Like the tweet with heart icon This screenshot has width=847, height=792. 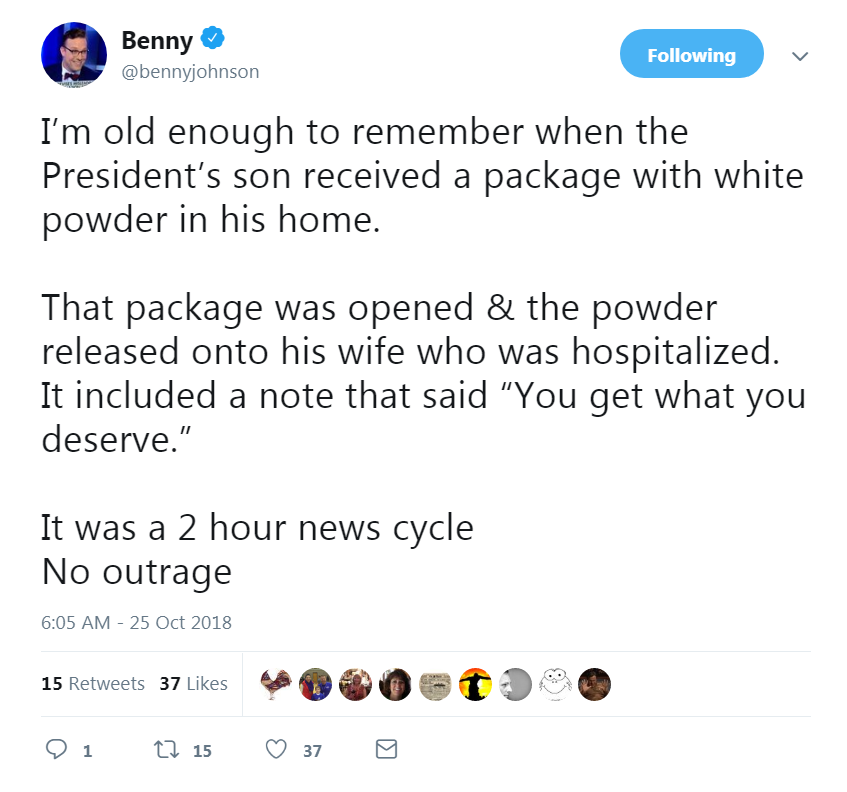[276, 749]
